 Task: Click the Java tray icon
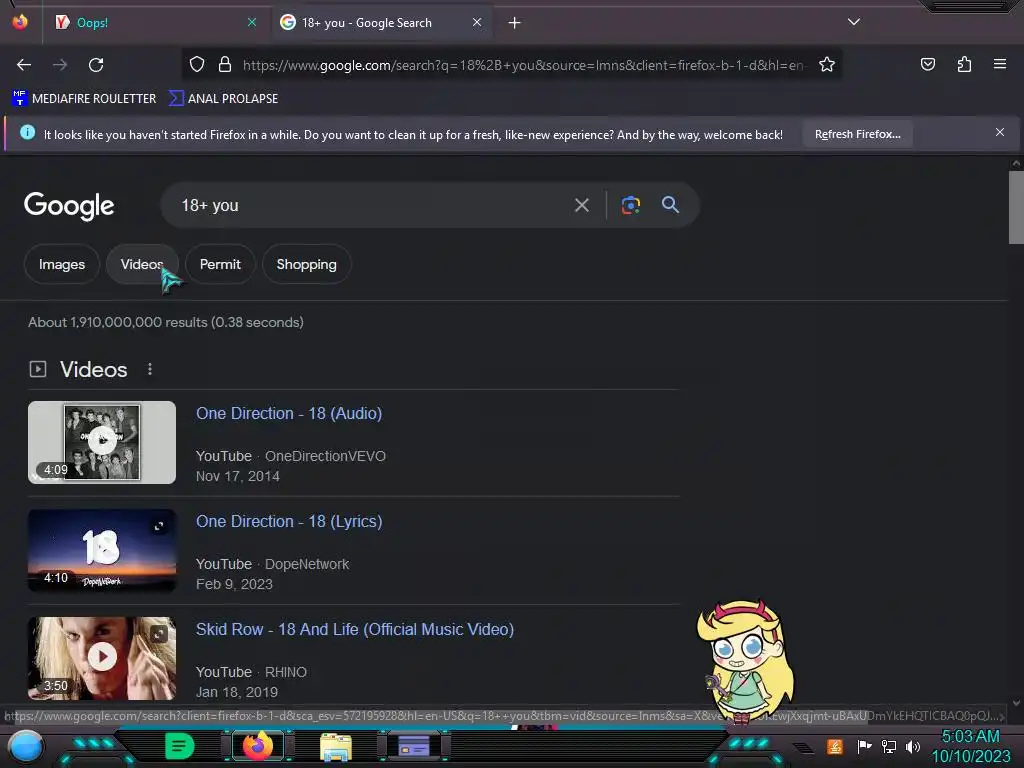tap(834, 746)
